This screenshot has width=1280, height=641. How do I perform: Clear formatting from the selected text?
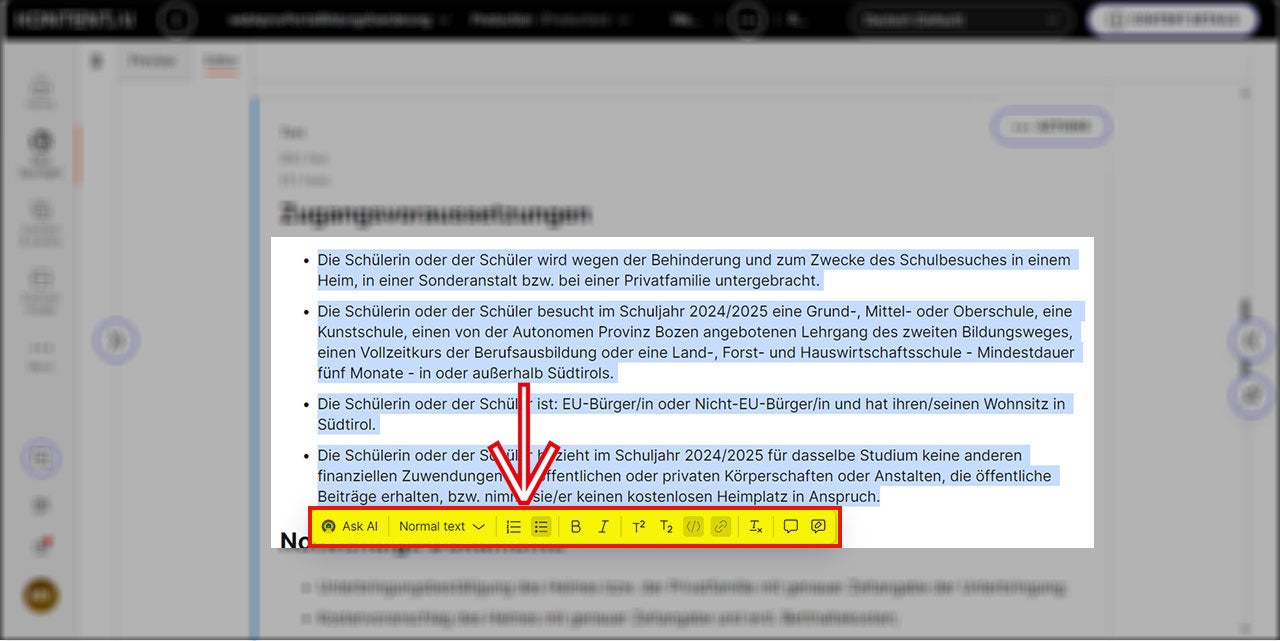coord(756,526)
